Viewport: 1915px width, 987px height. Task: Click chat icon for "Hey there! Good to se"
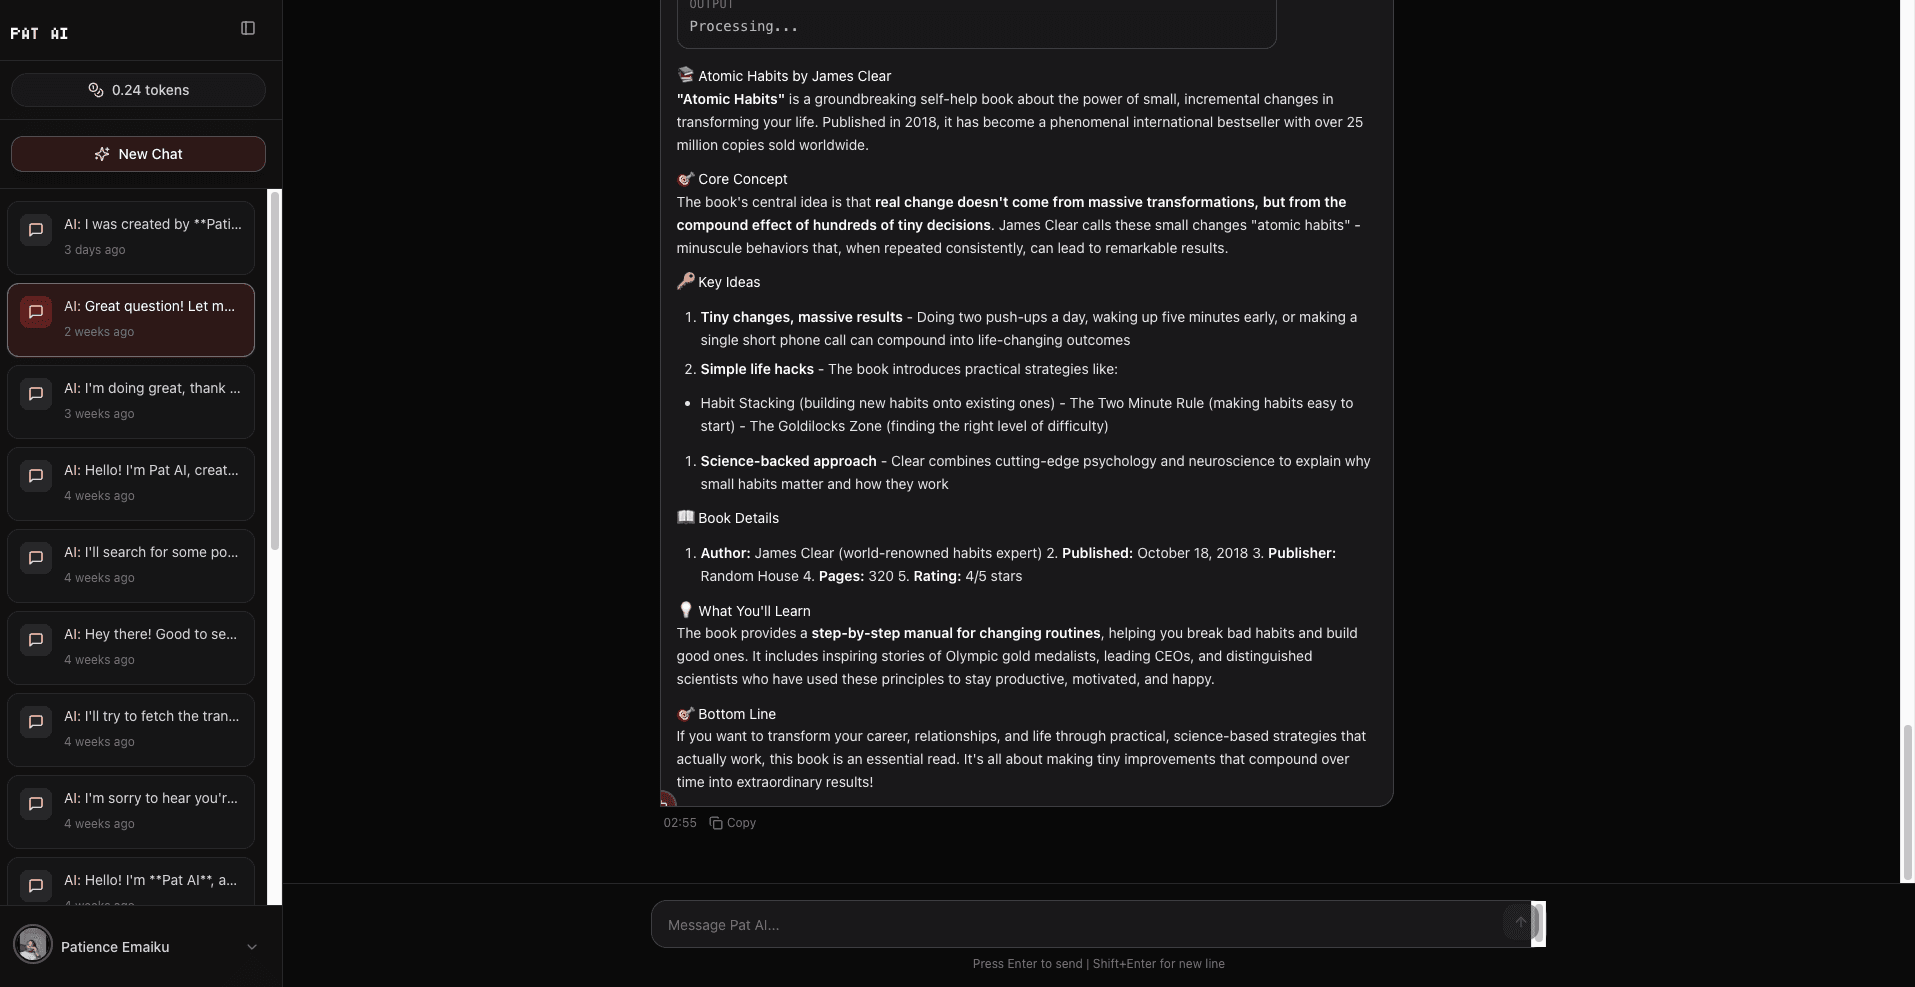pos(36,640)
